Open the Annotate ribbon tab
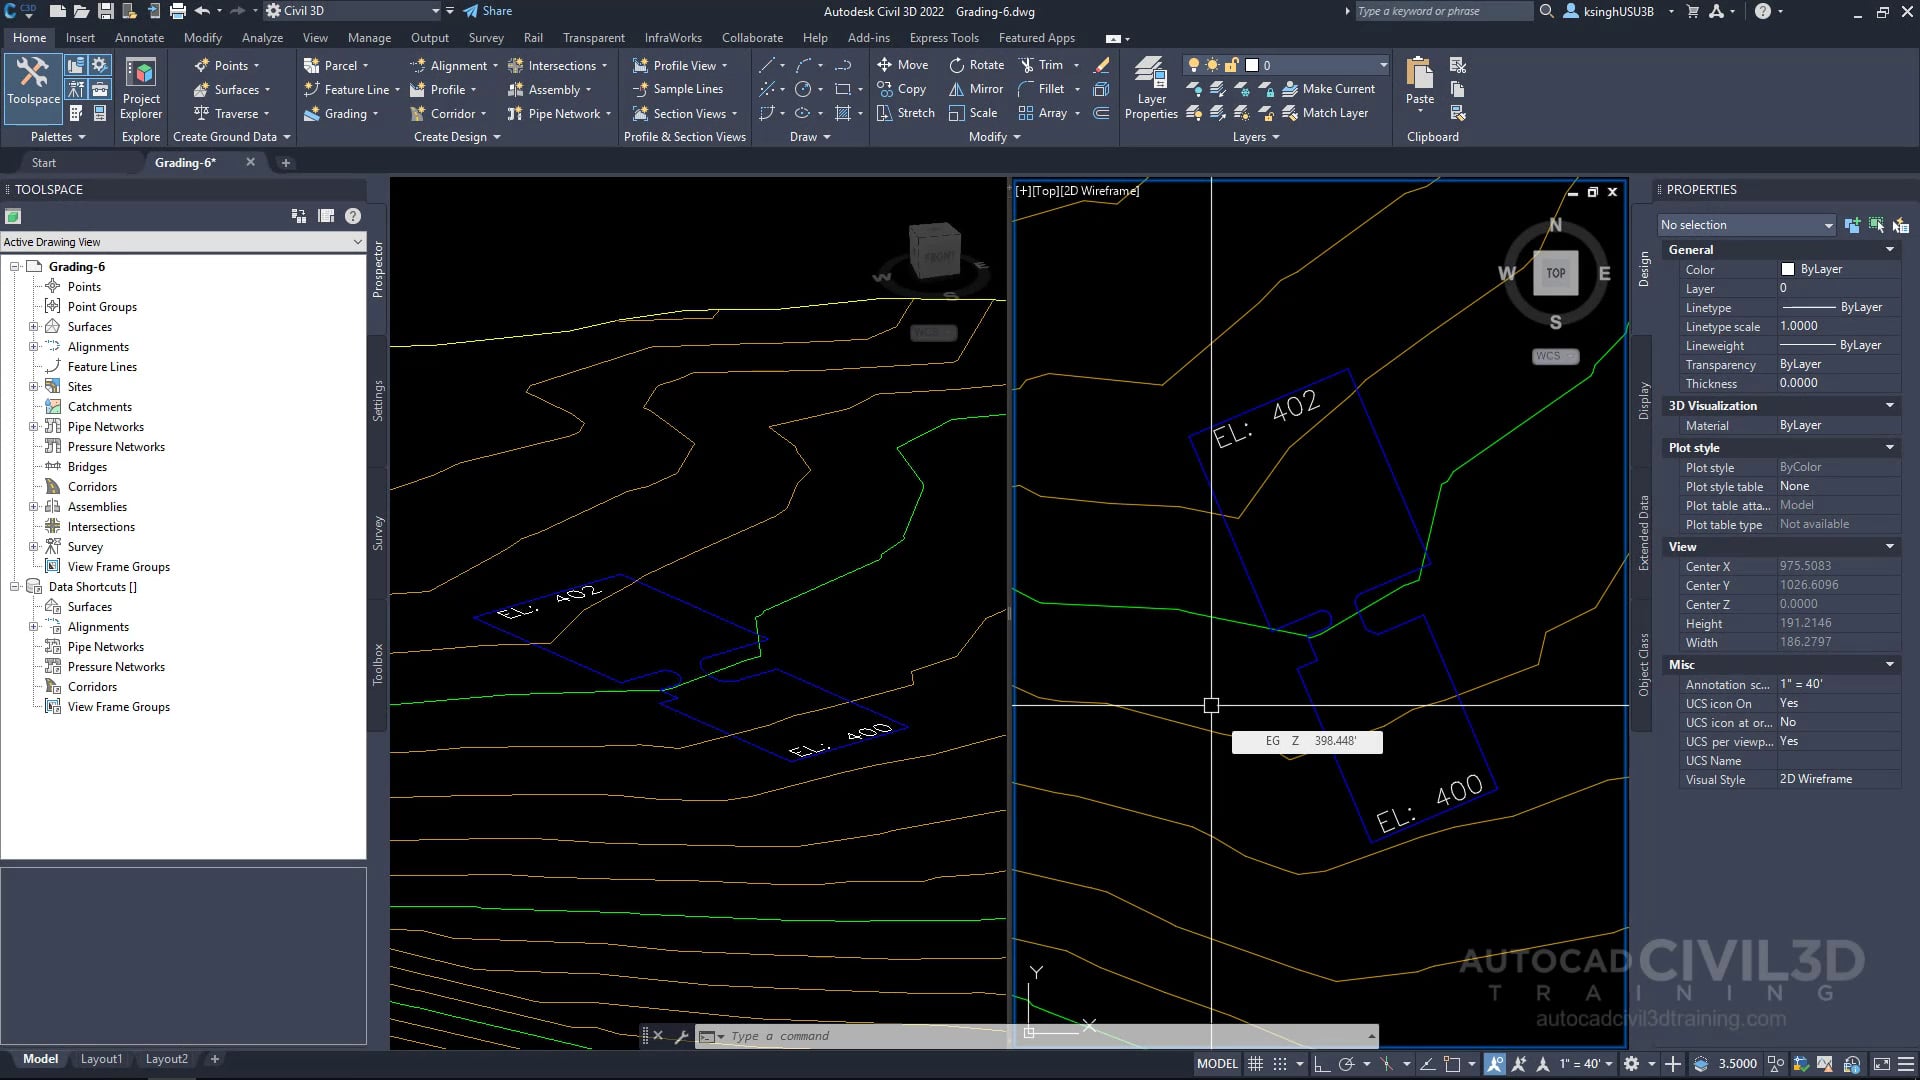 click(x=139, y=38)
